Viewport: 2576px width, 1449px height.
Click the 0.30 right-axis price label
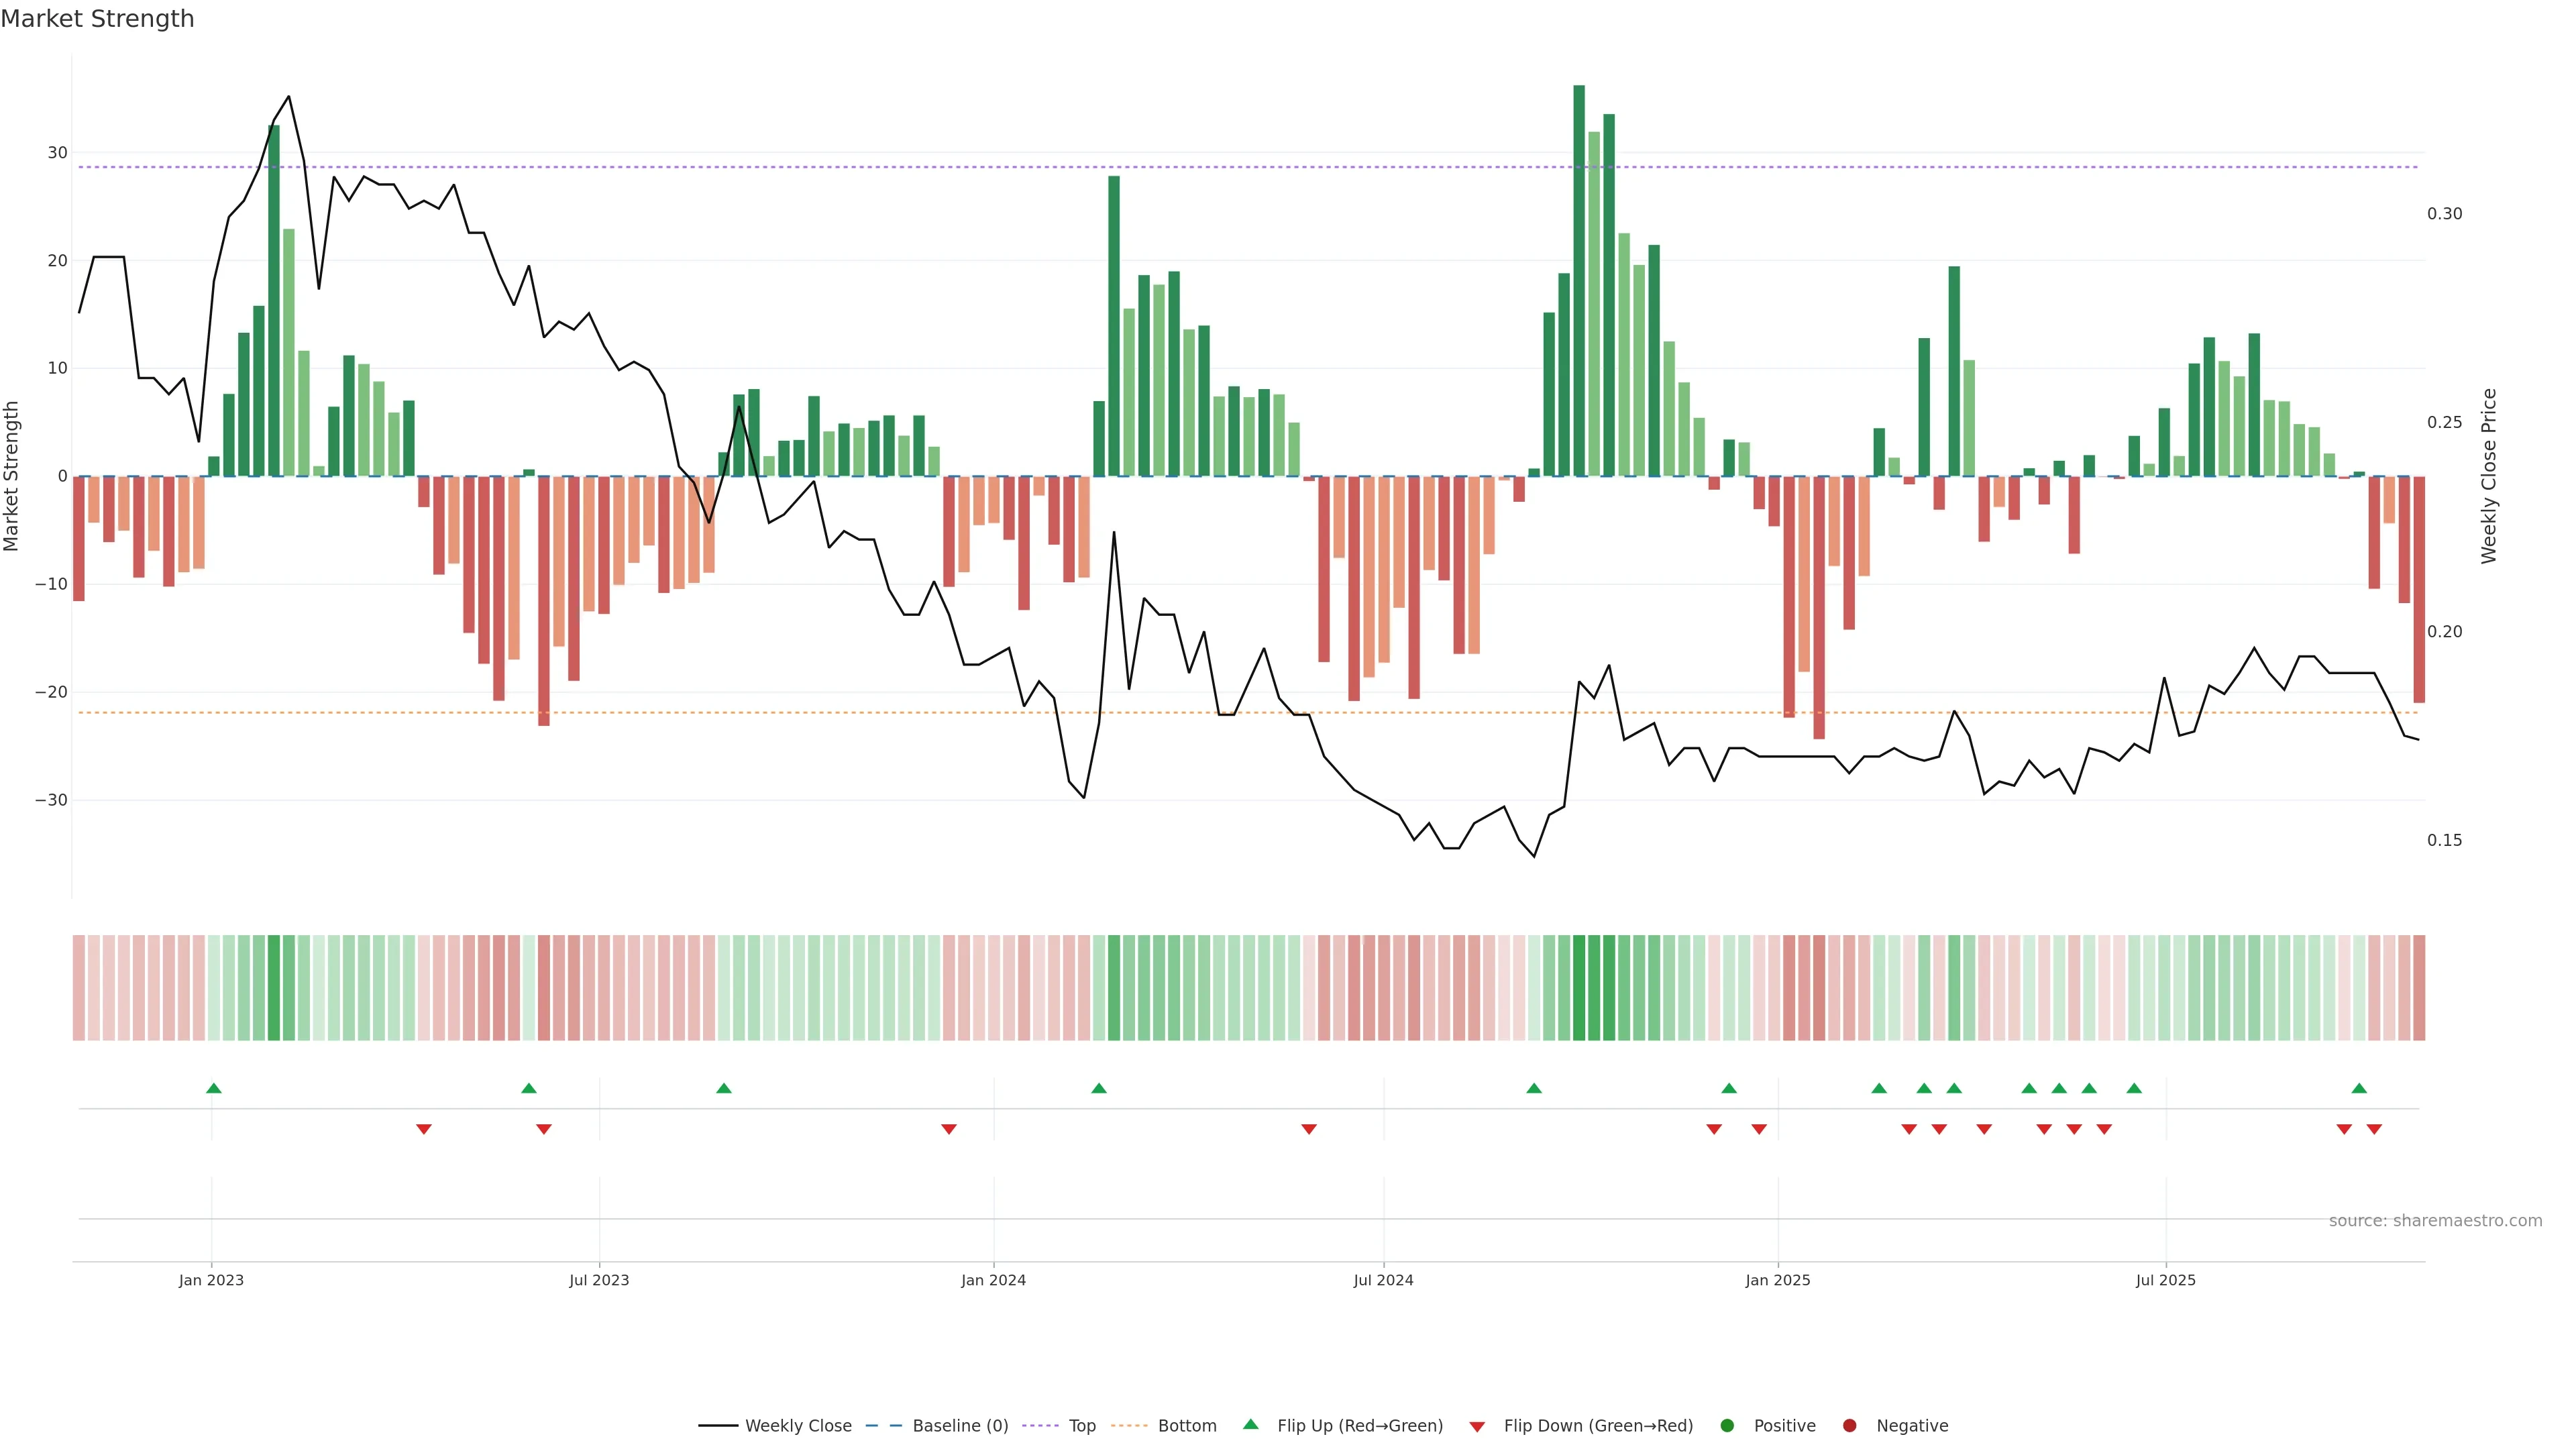point(2444,214)
